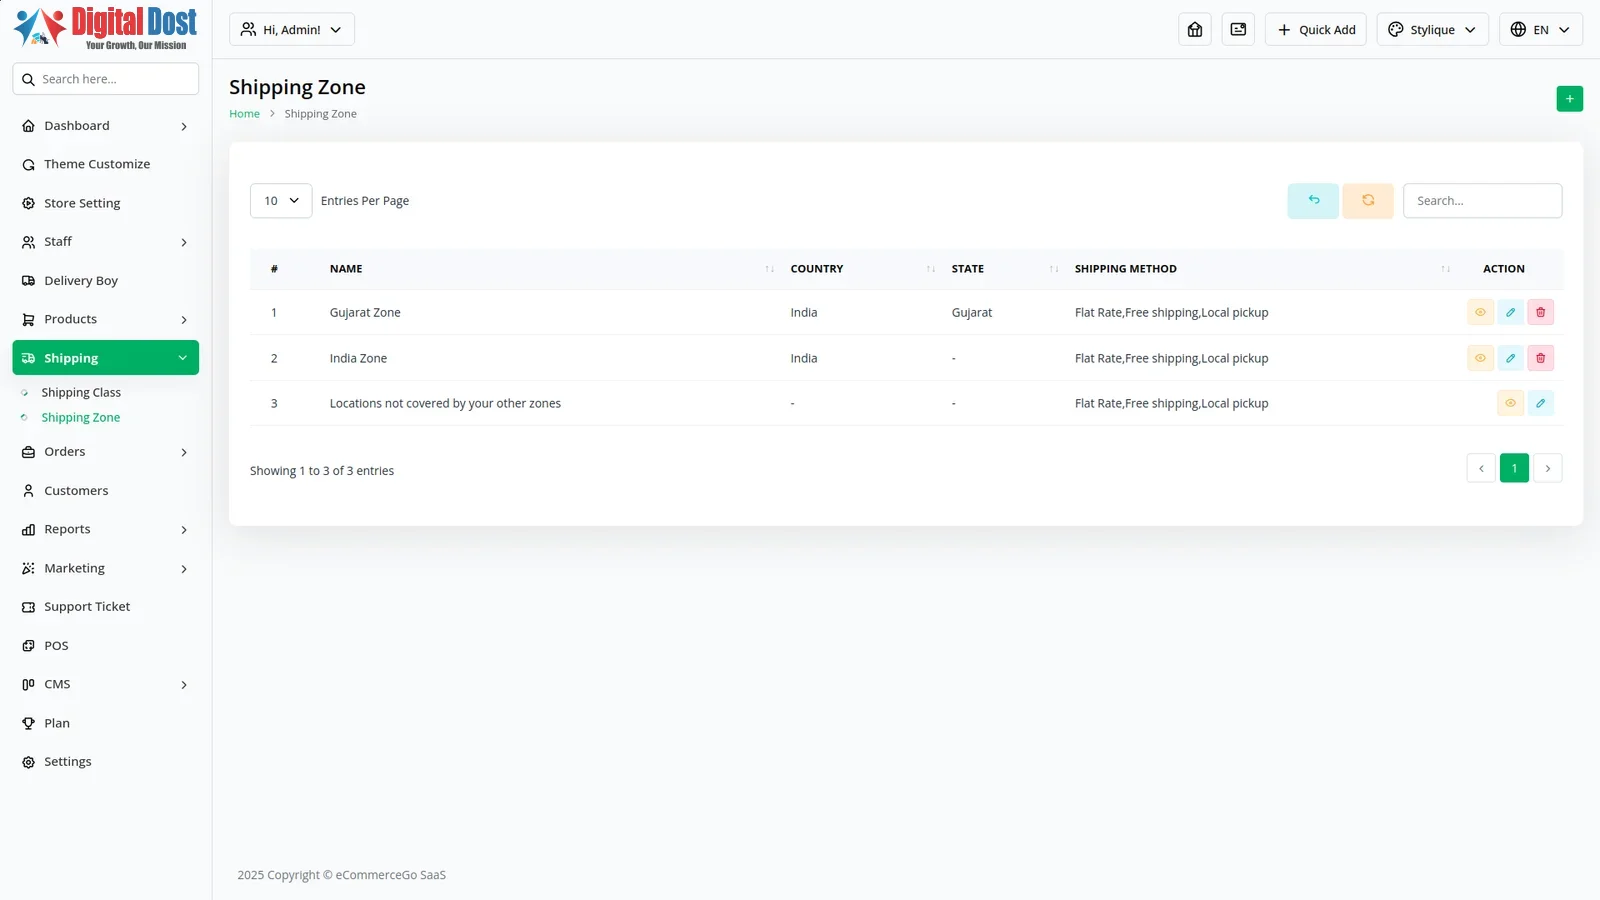Viewport: 1600px width, 900px height.
Task: View Gujarat Zone using eye icon
Action: click(x=1480, y=313)
